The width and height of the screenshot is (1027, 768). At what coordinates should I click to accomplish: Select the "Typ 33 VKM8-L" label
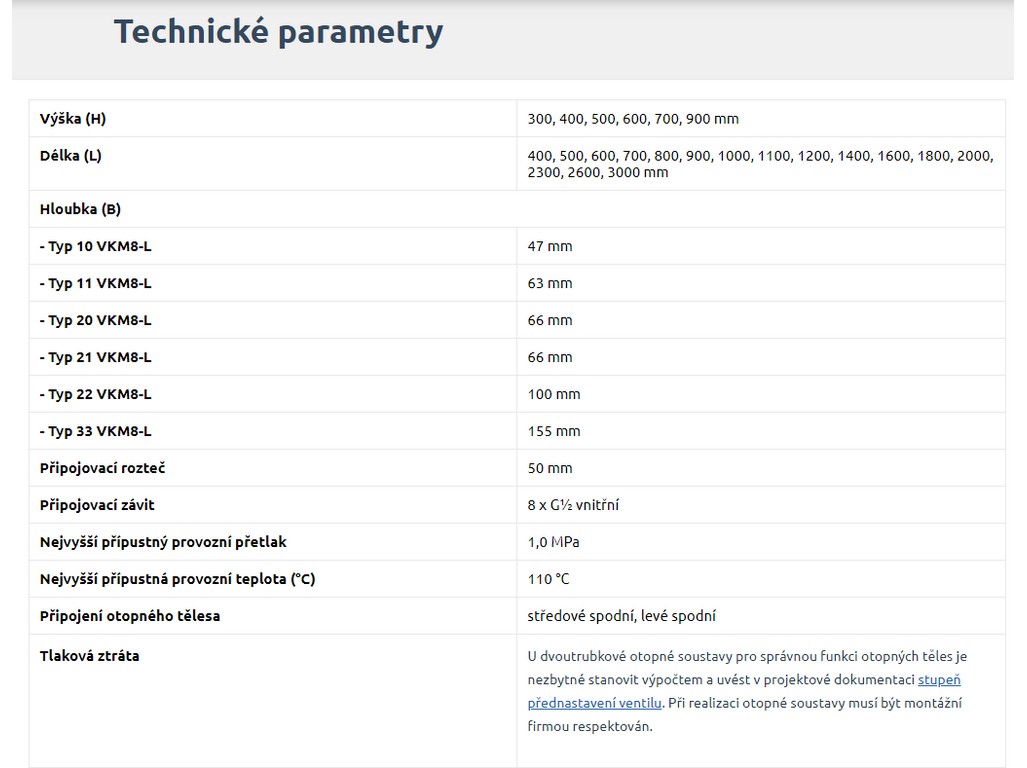96,431
